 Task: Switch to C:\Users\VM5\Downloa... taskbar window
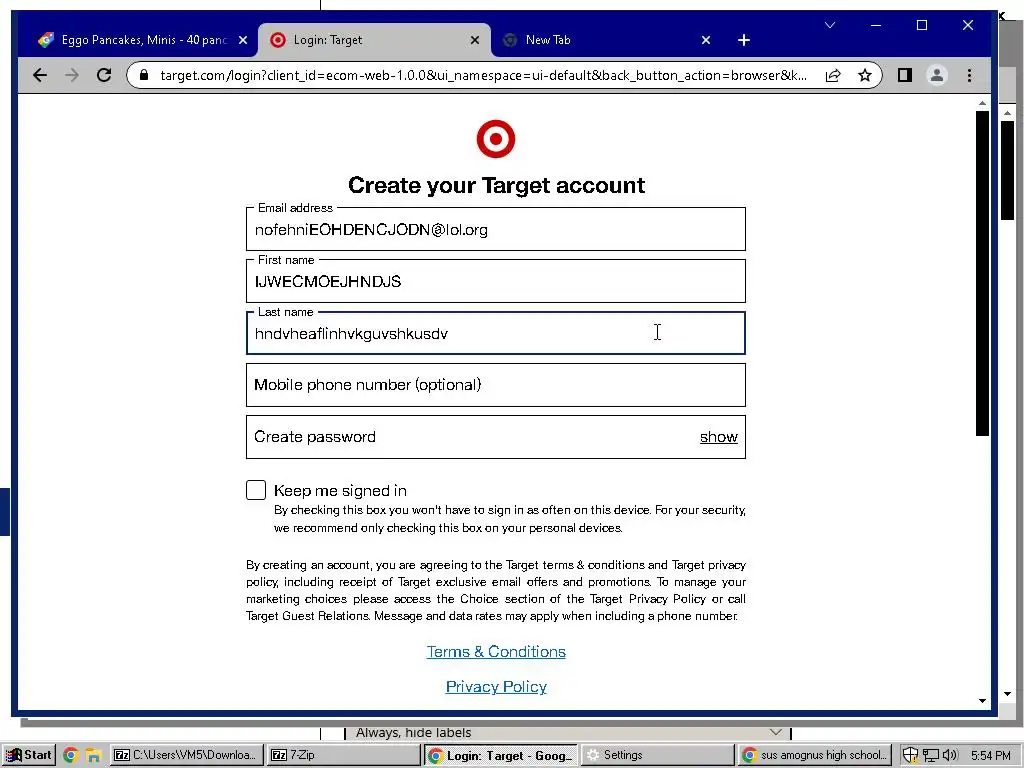(187, 755)
